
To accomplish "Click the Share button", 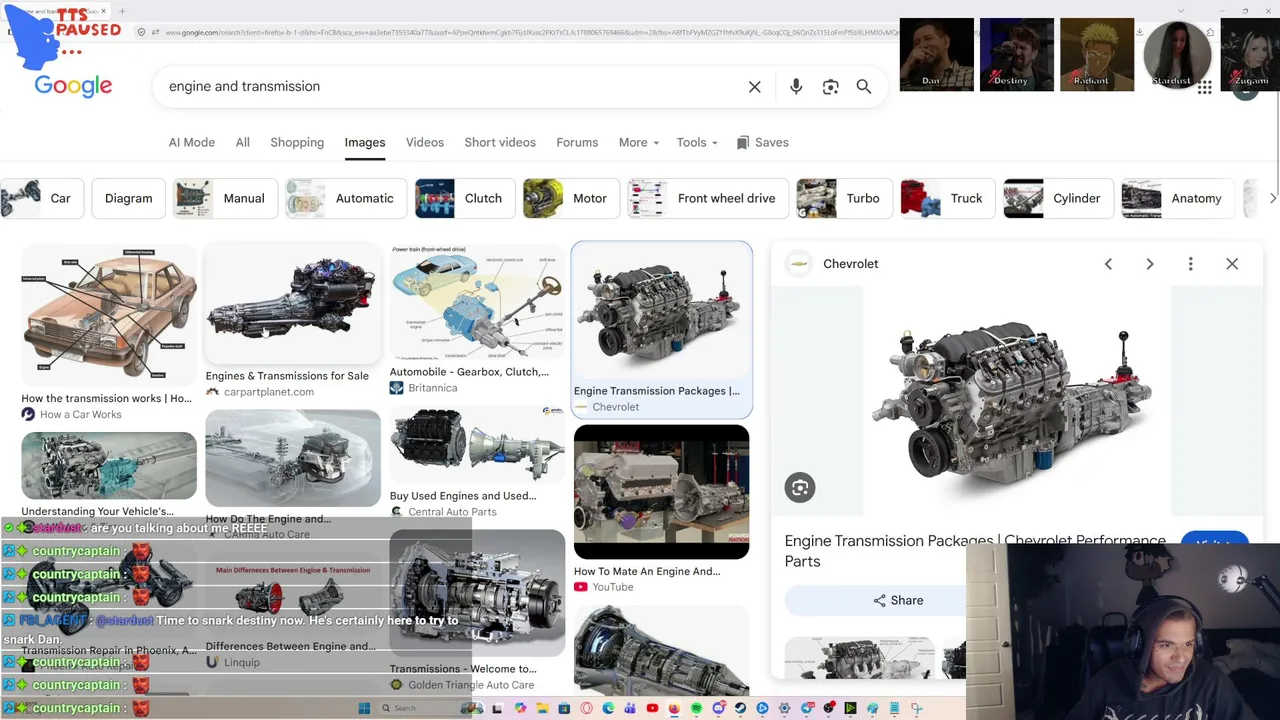I will 898,601.
